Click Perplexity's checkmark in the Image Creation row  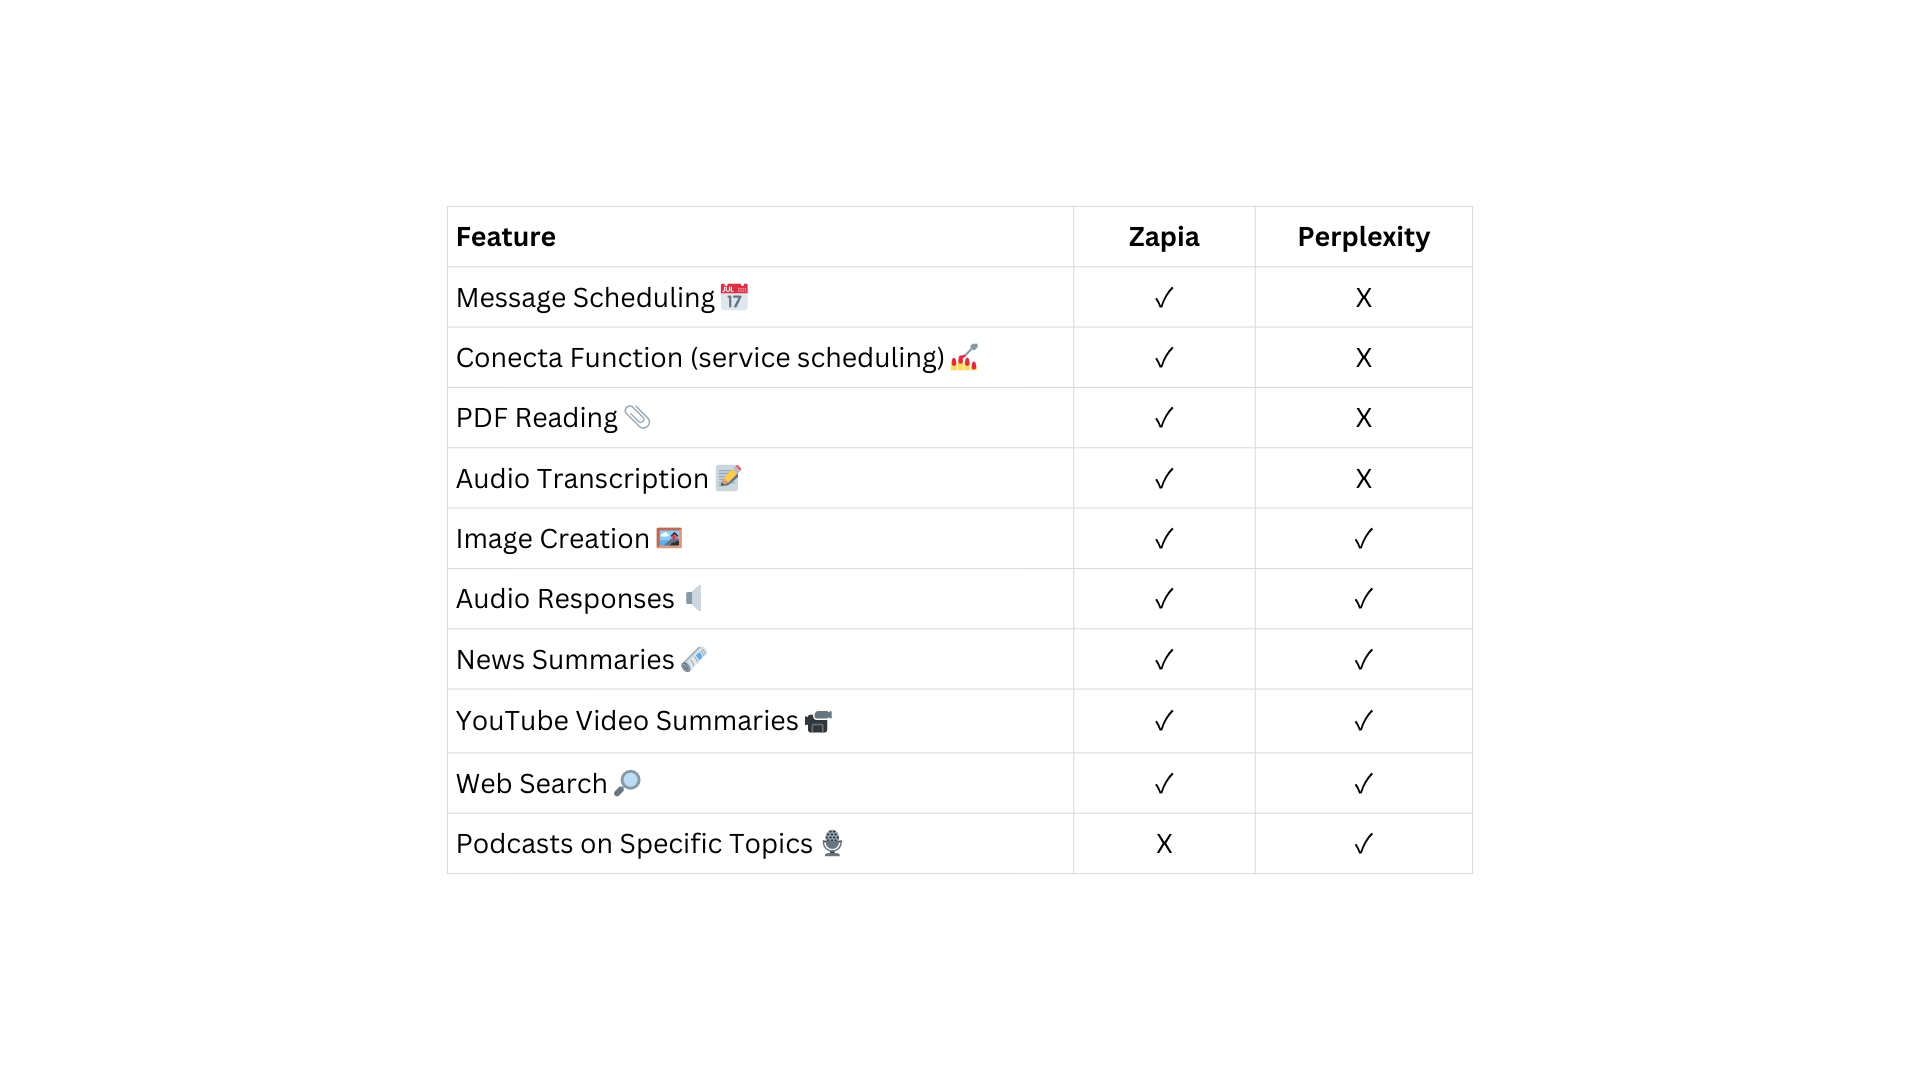1363,539
